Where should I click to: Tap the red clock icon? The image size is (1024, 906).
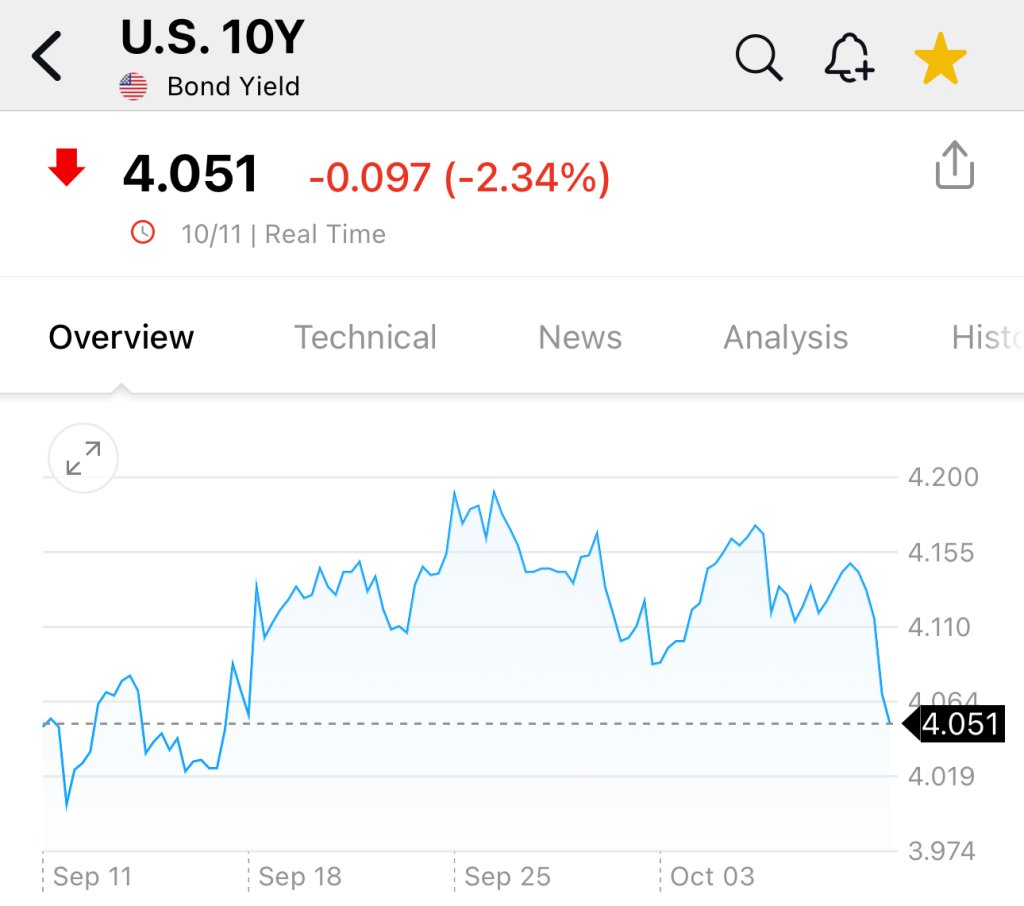(144, 233)
